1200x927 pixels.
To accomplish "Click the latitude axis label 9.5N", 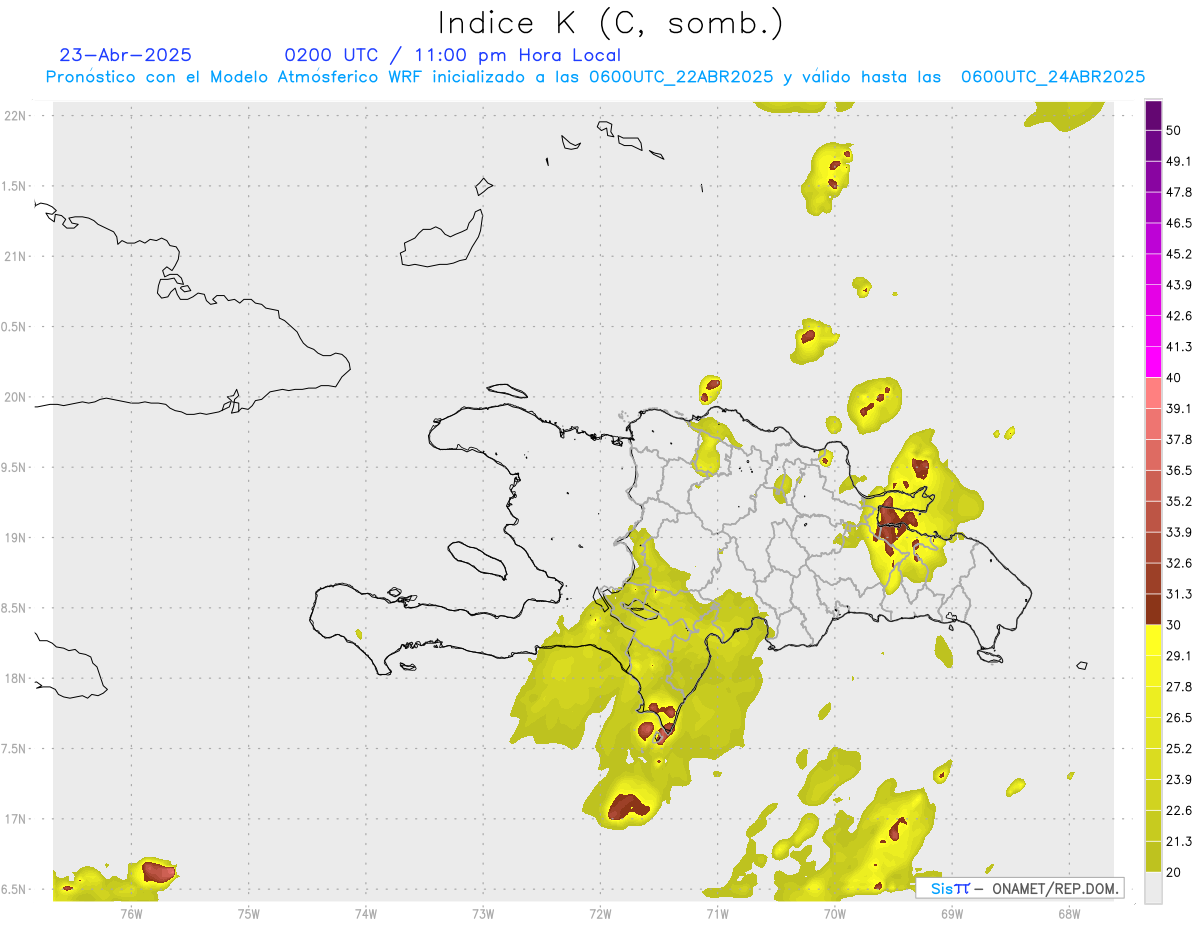I will point(15,468).
